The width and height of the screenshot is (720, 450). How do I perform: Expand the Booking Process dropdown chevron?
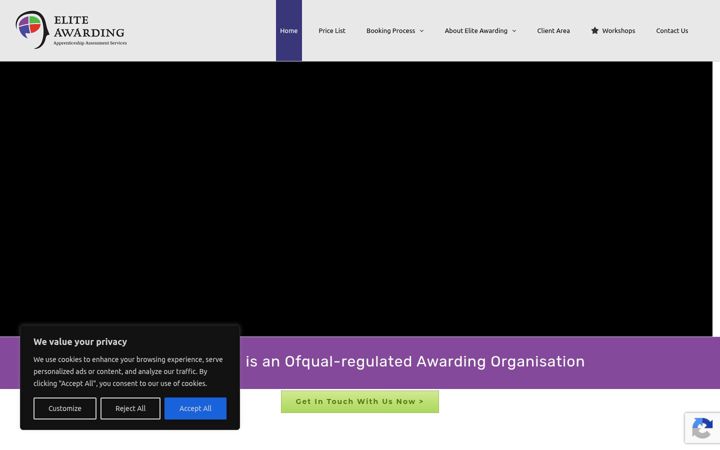(x=422, y=31)
